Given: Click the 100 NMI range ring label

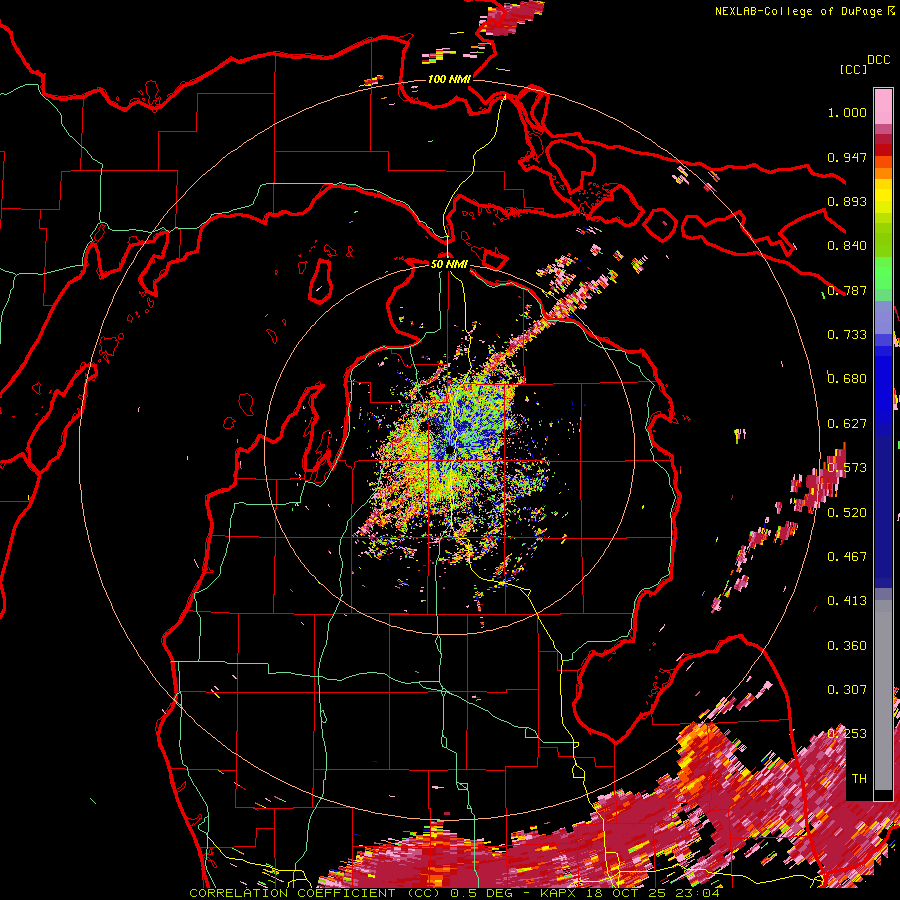Looking at the screenshot, I should (x=449, y=79).
